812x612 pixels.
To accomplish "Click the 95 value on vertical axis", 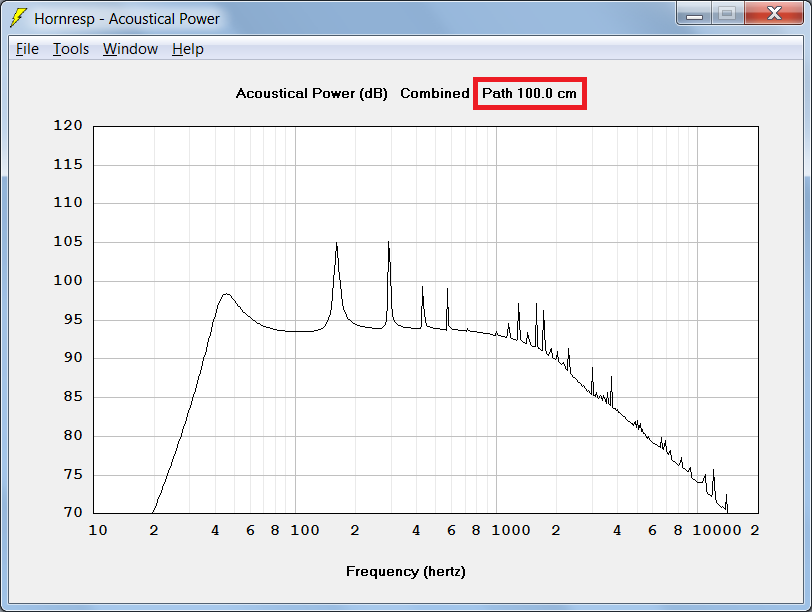I will [73, 319].
